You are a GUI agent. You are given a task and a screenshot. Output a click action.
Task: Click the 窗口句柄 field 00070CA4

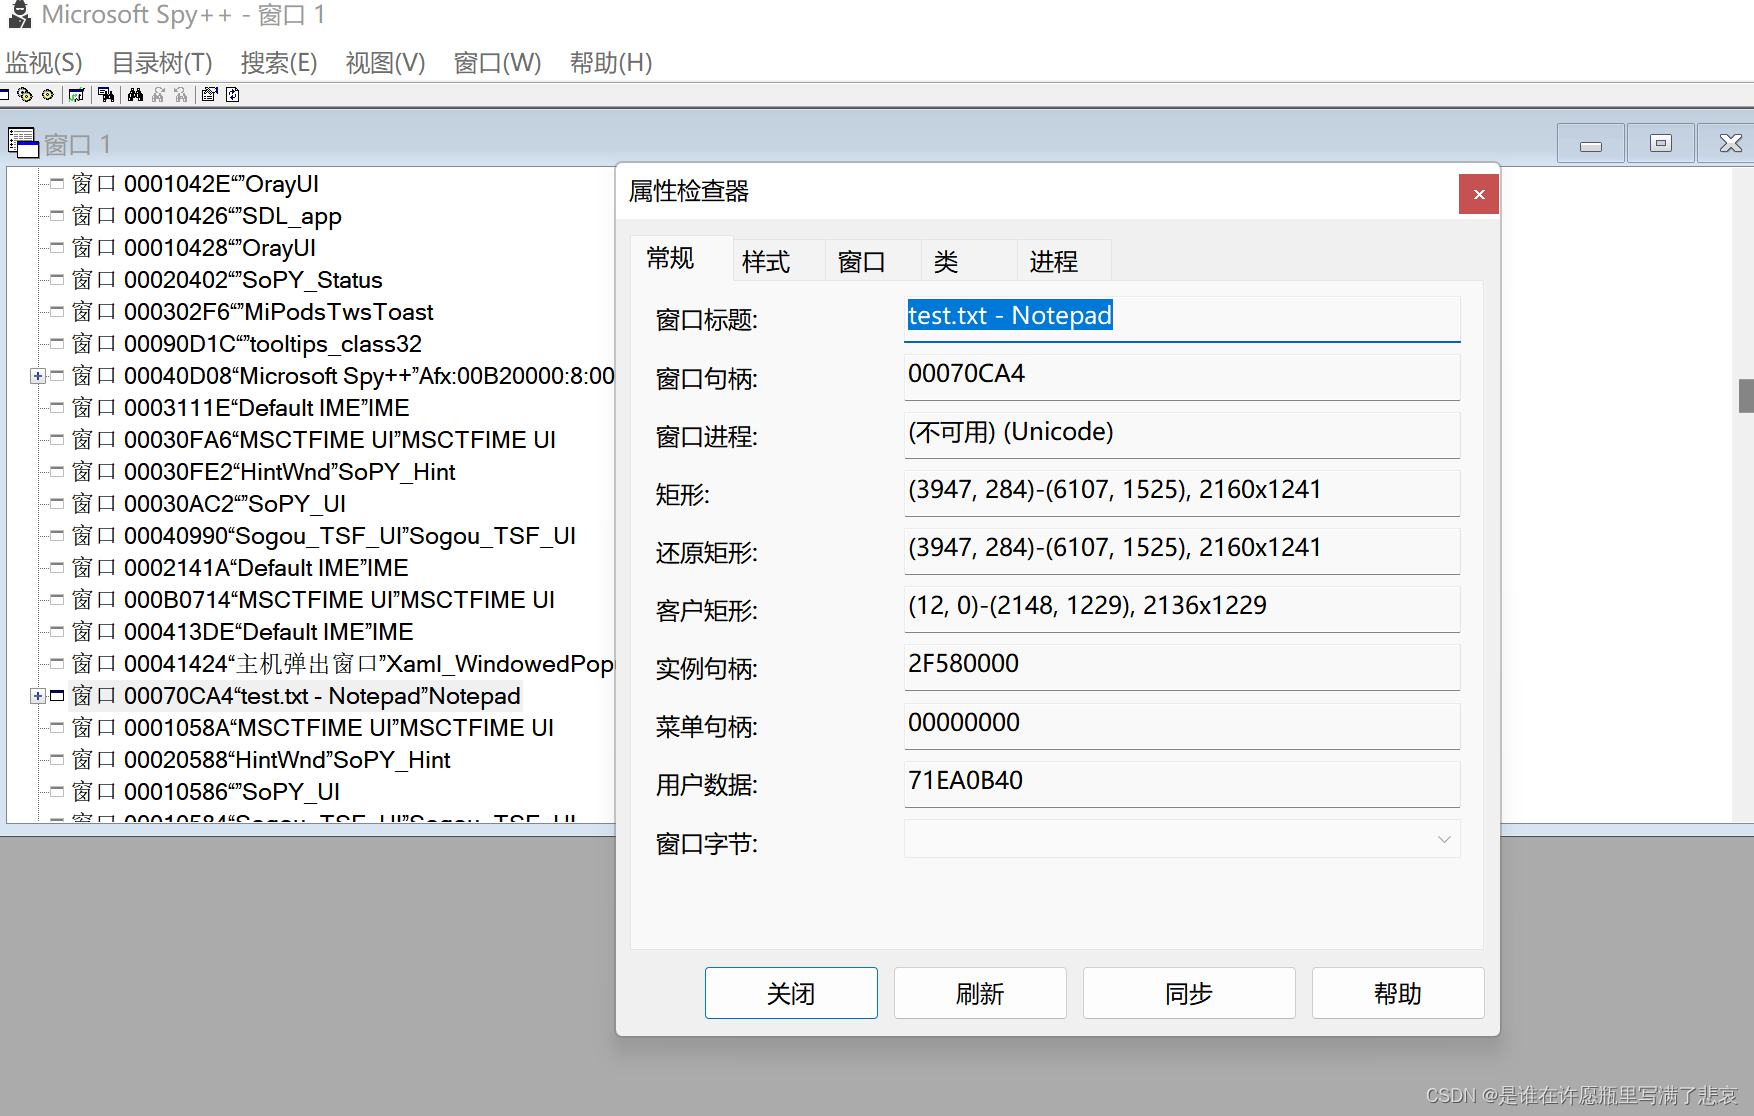tap(1182, 376)
